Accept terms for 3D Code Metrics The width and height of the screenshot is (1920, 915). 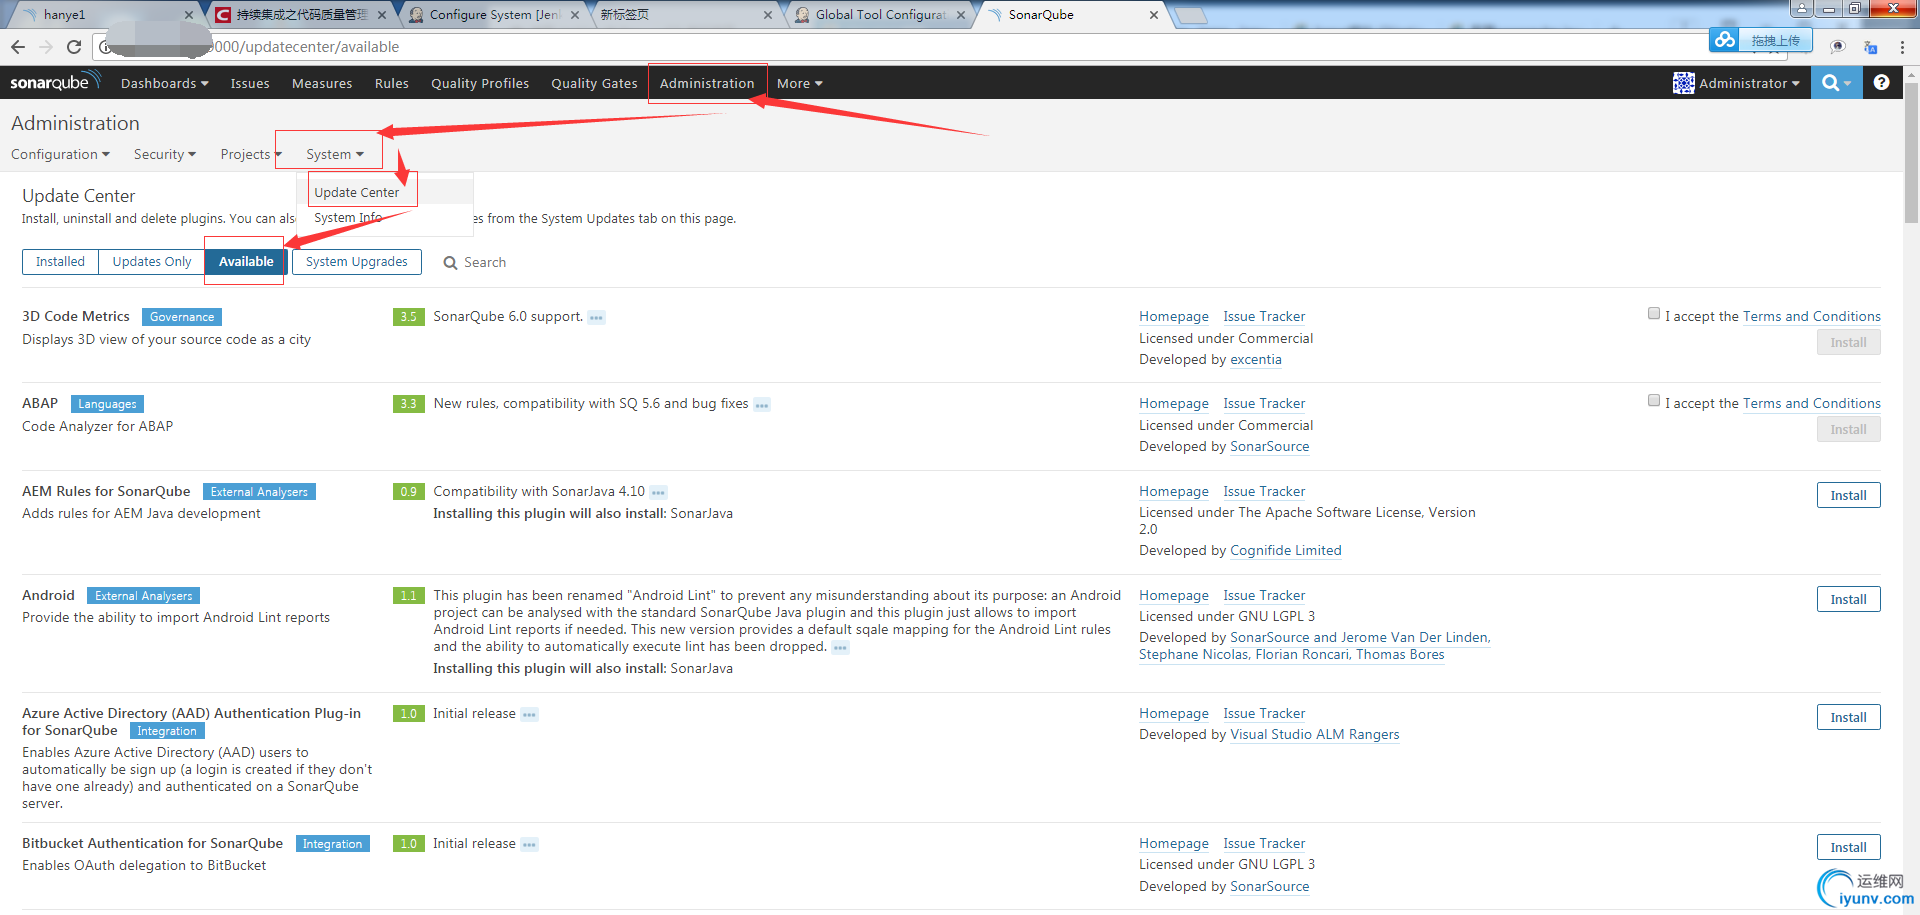(x=1654, y=314)
